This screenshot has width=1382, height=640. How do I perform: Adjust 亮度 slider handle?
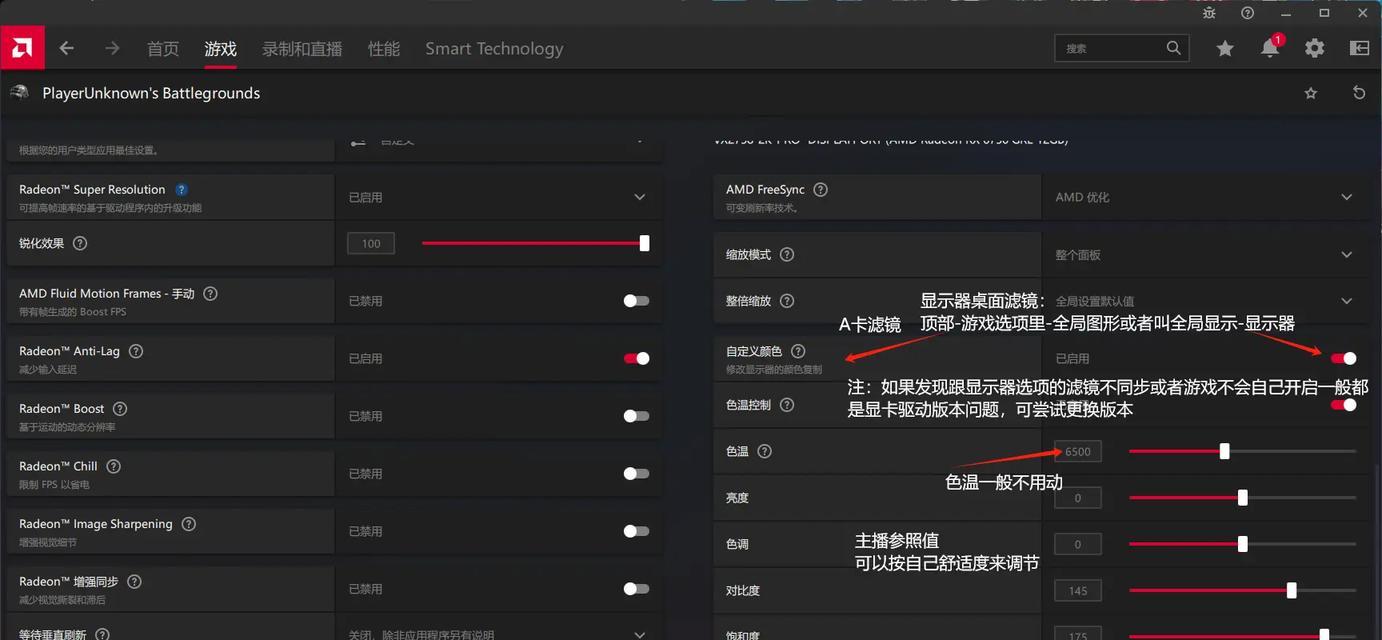[1242, 497]
